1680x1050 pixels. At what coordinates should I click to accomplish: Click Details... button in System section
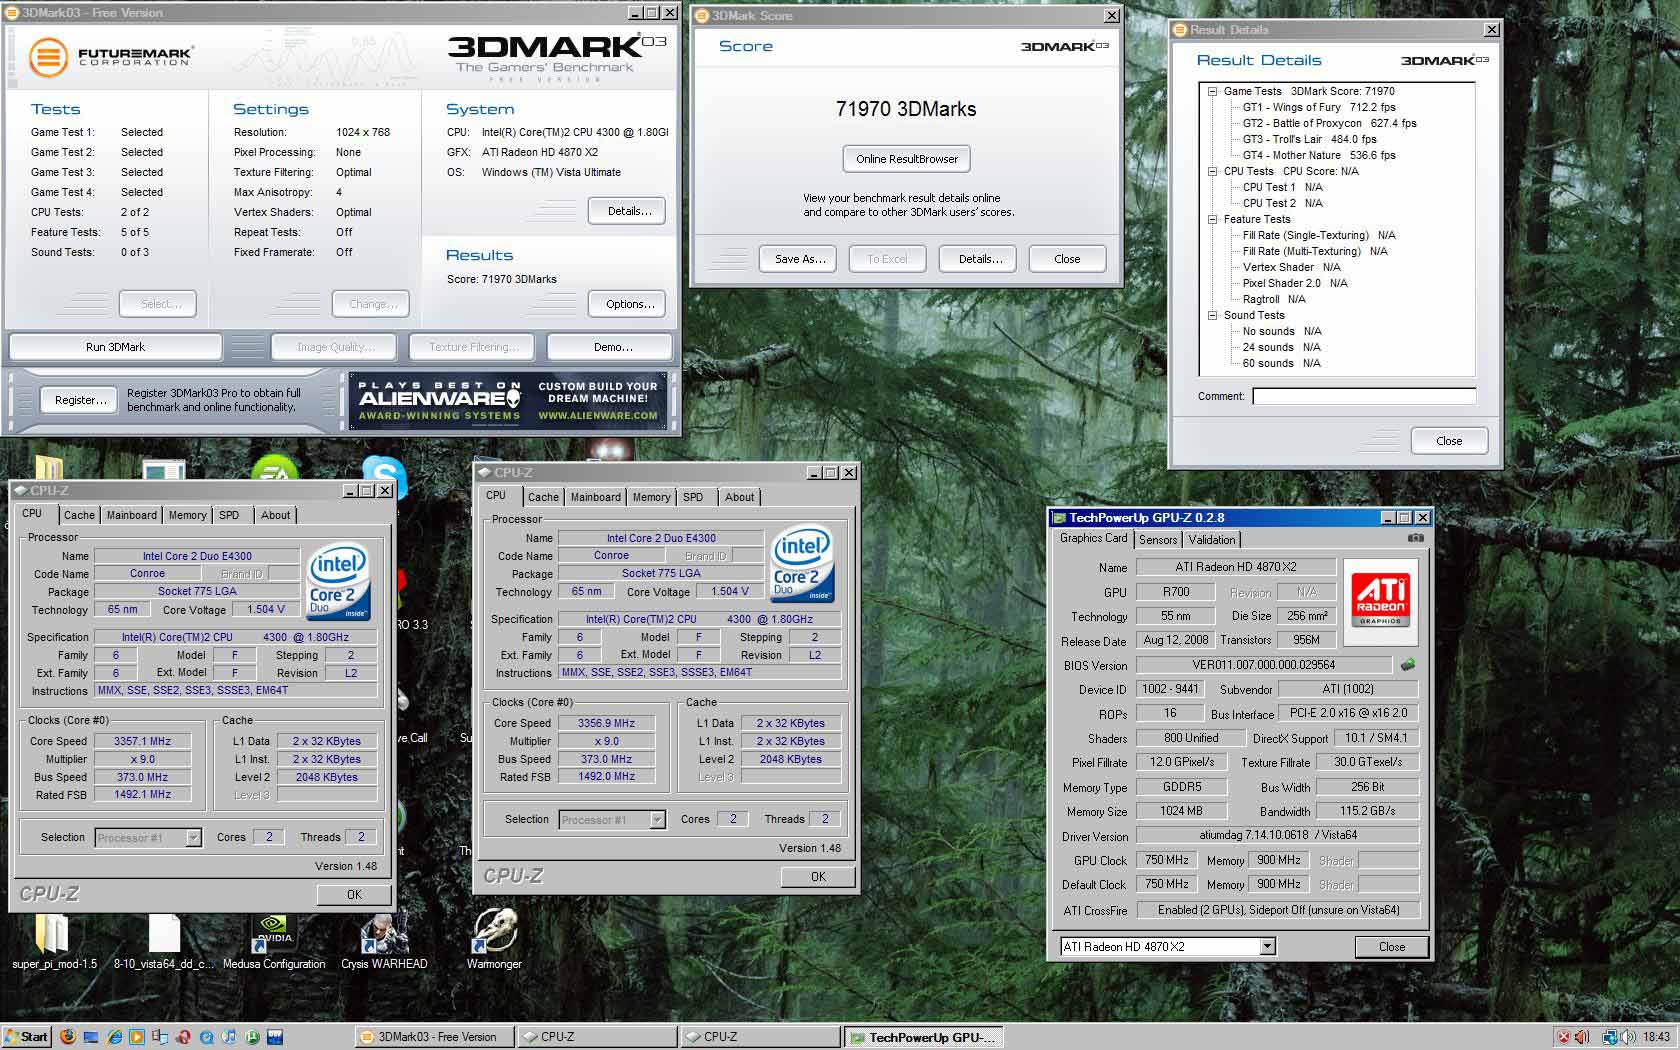(x=629, y=211)
